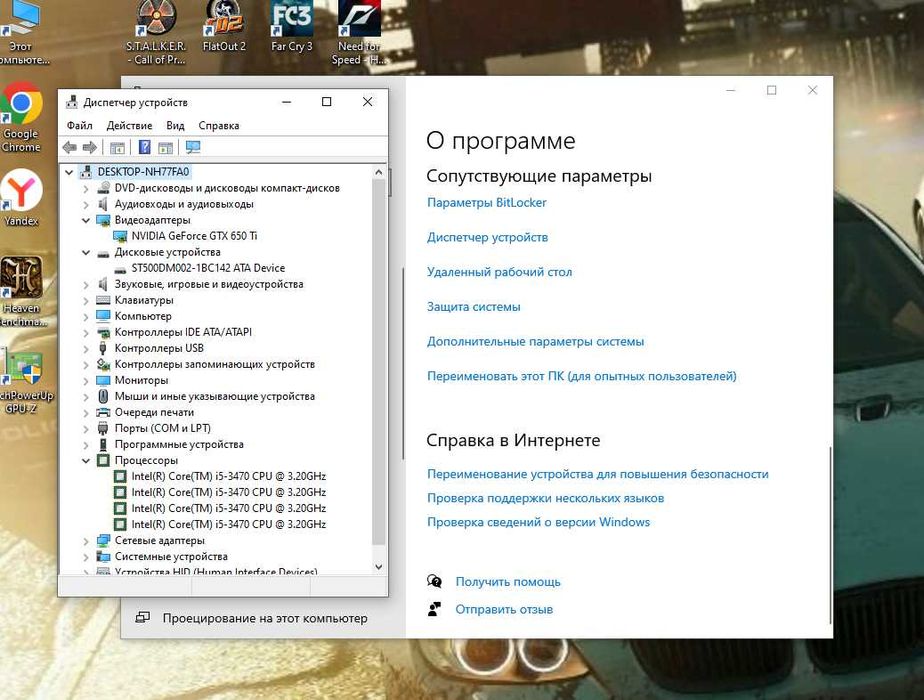
Task: Select Программные устройства row
Action: [179, 444]
